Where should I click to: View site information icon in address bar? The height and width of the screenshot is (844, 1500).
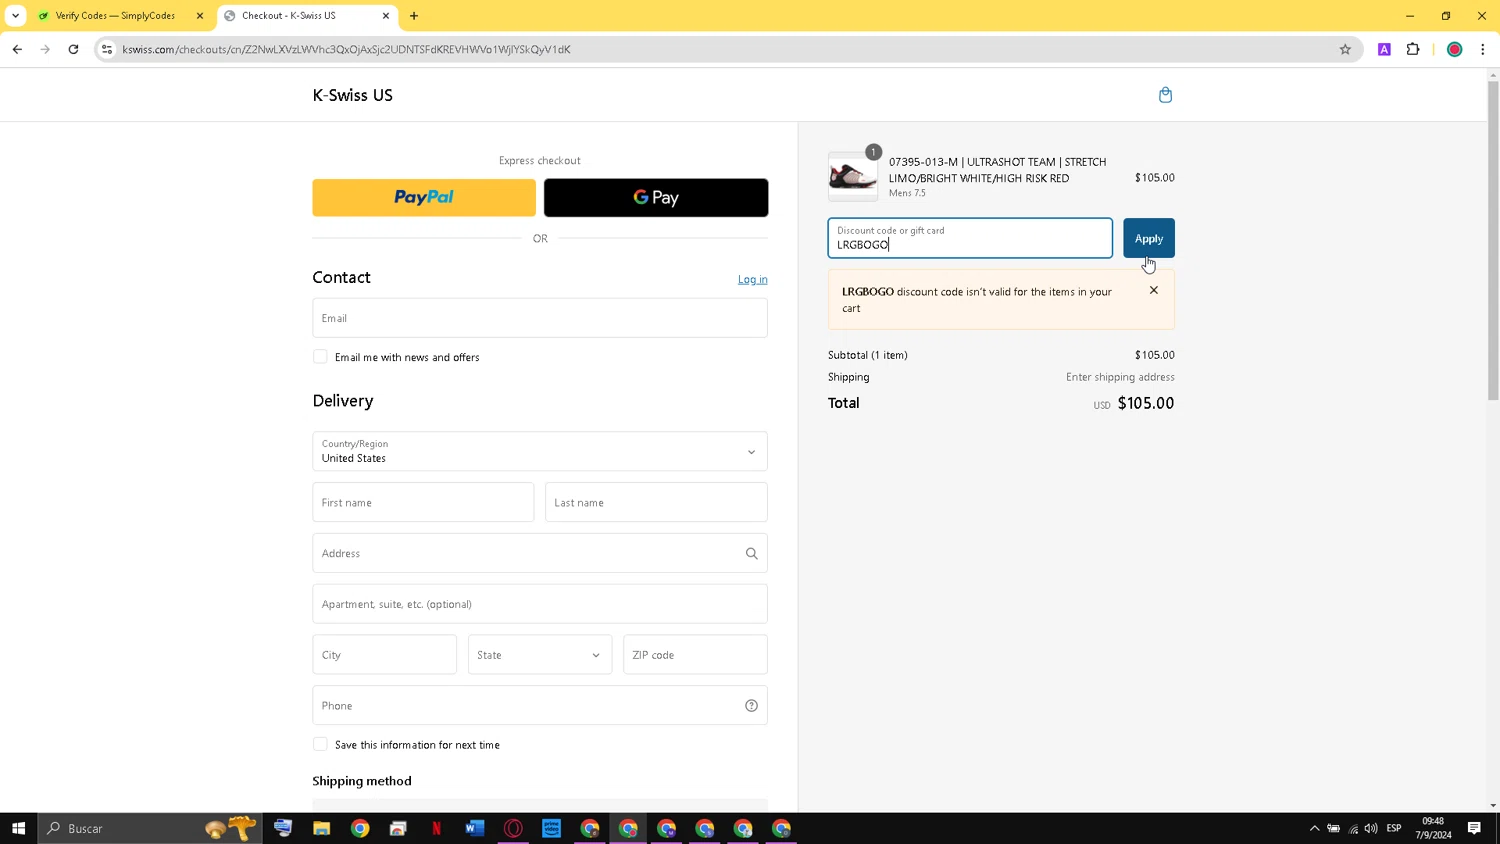107,49
